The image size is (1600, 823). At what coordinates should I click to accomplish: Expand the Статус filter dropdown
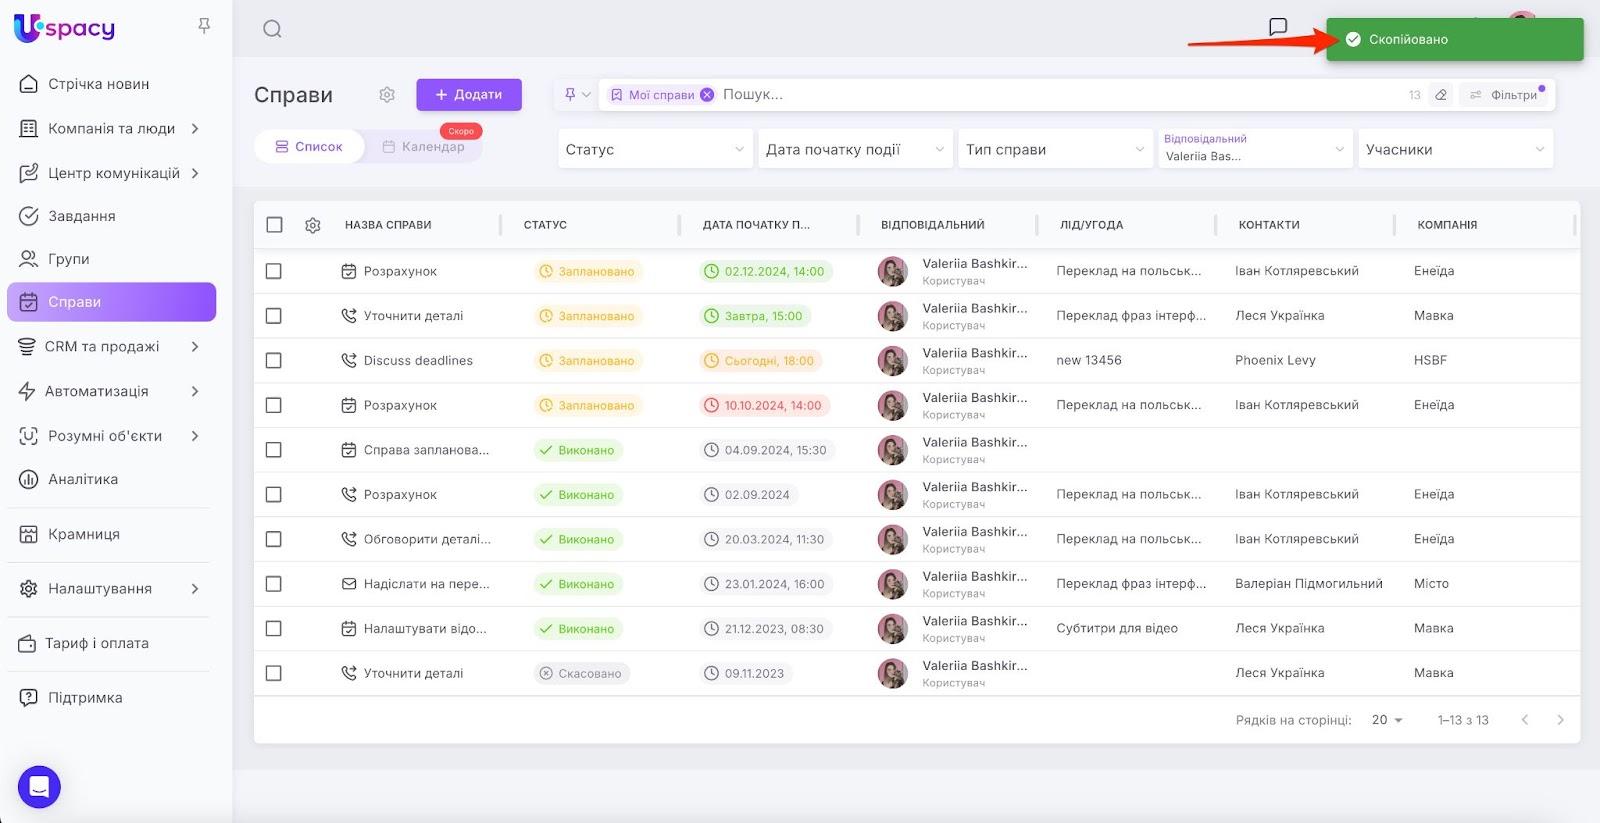click(x=654, y=149)
